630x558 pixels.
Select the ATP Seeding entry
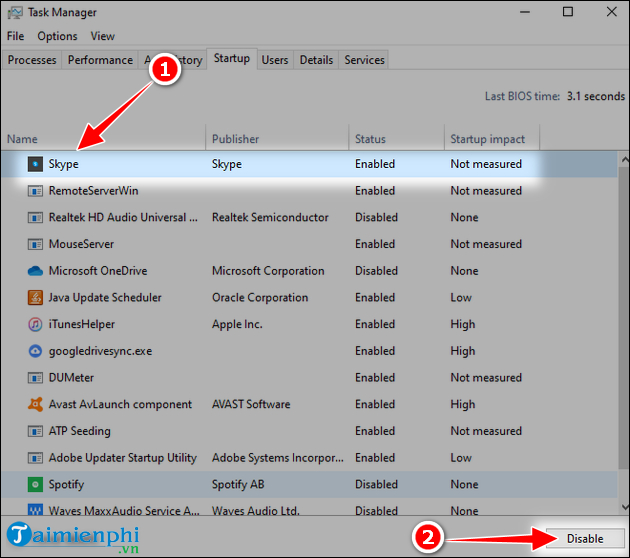pos(80,431)
